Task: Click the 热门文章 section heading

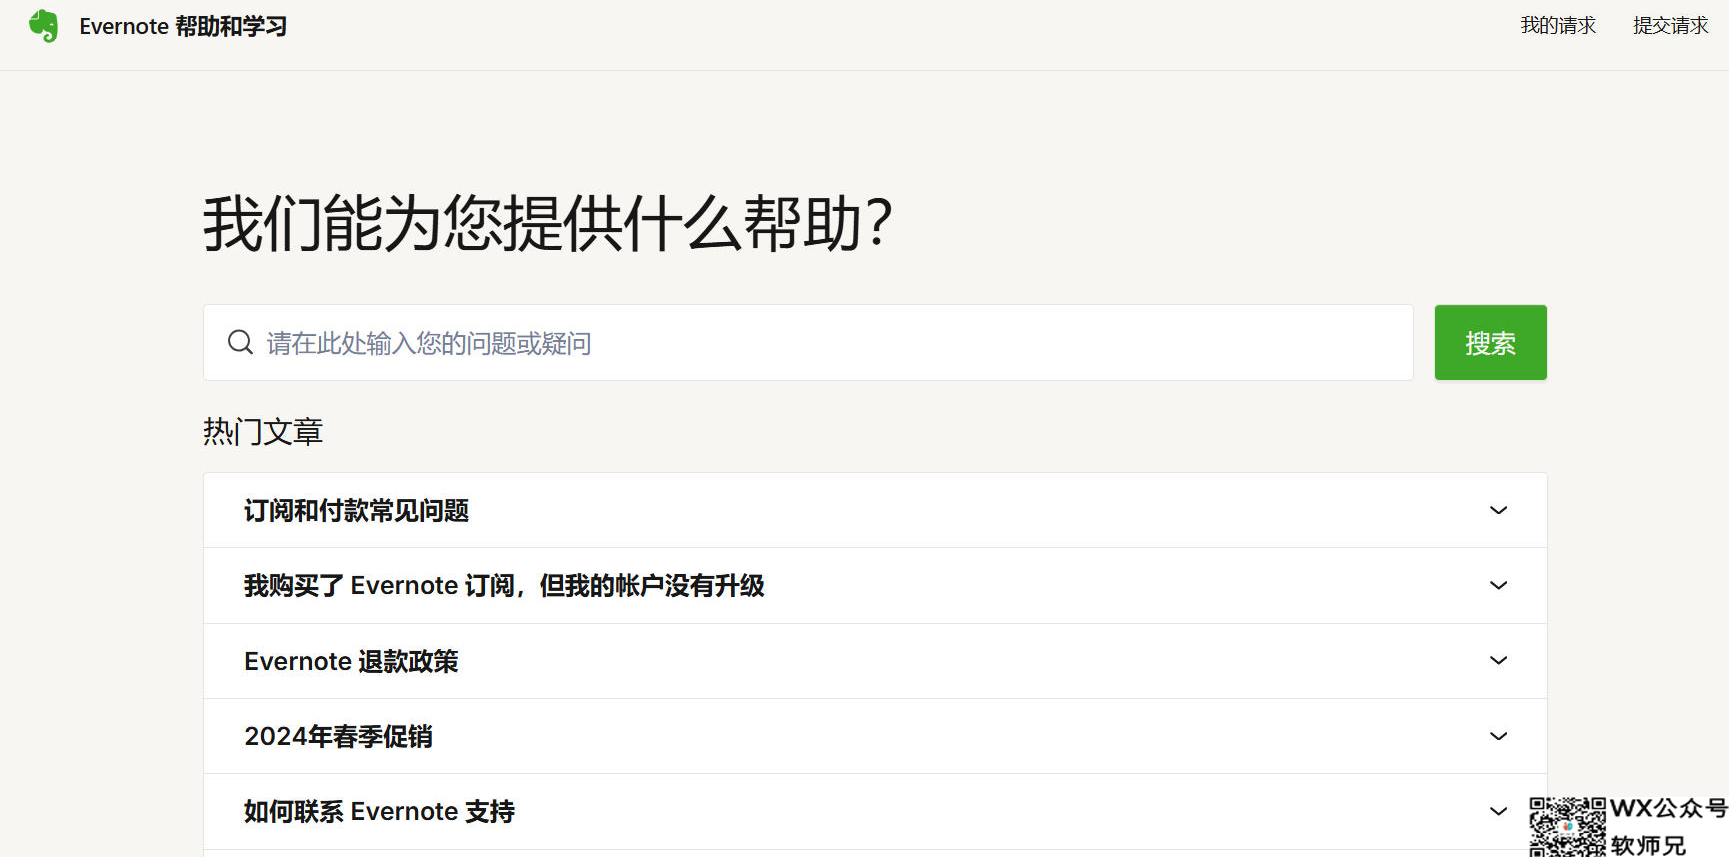Action: pyautogui.click(x=263, y=431)
